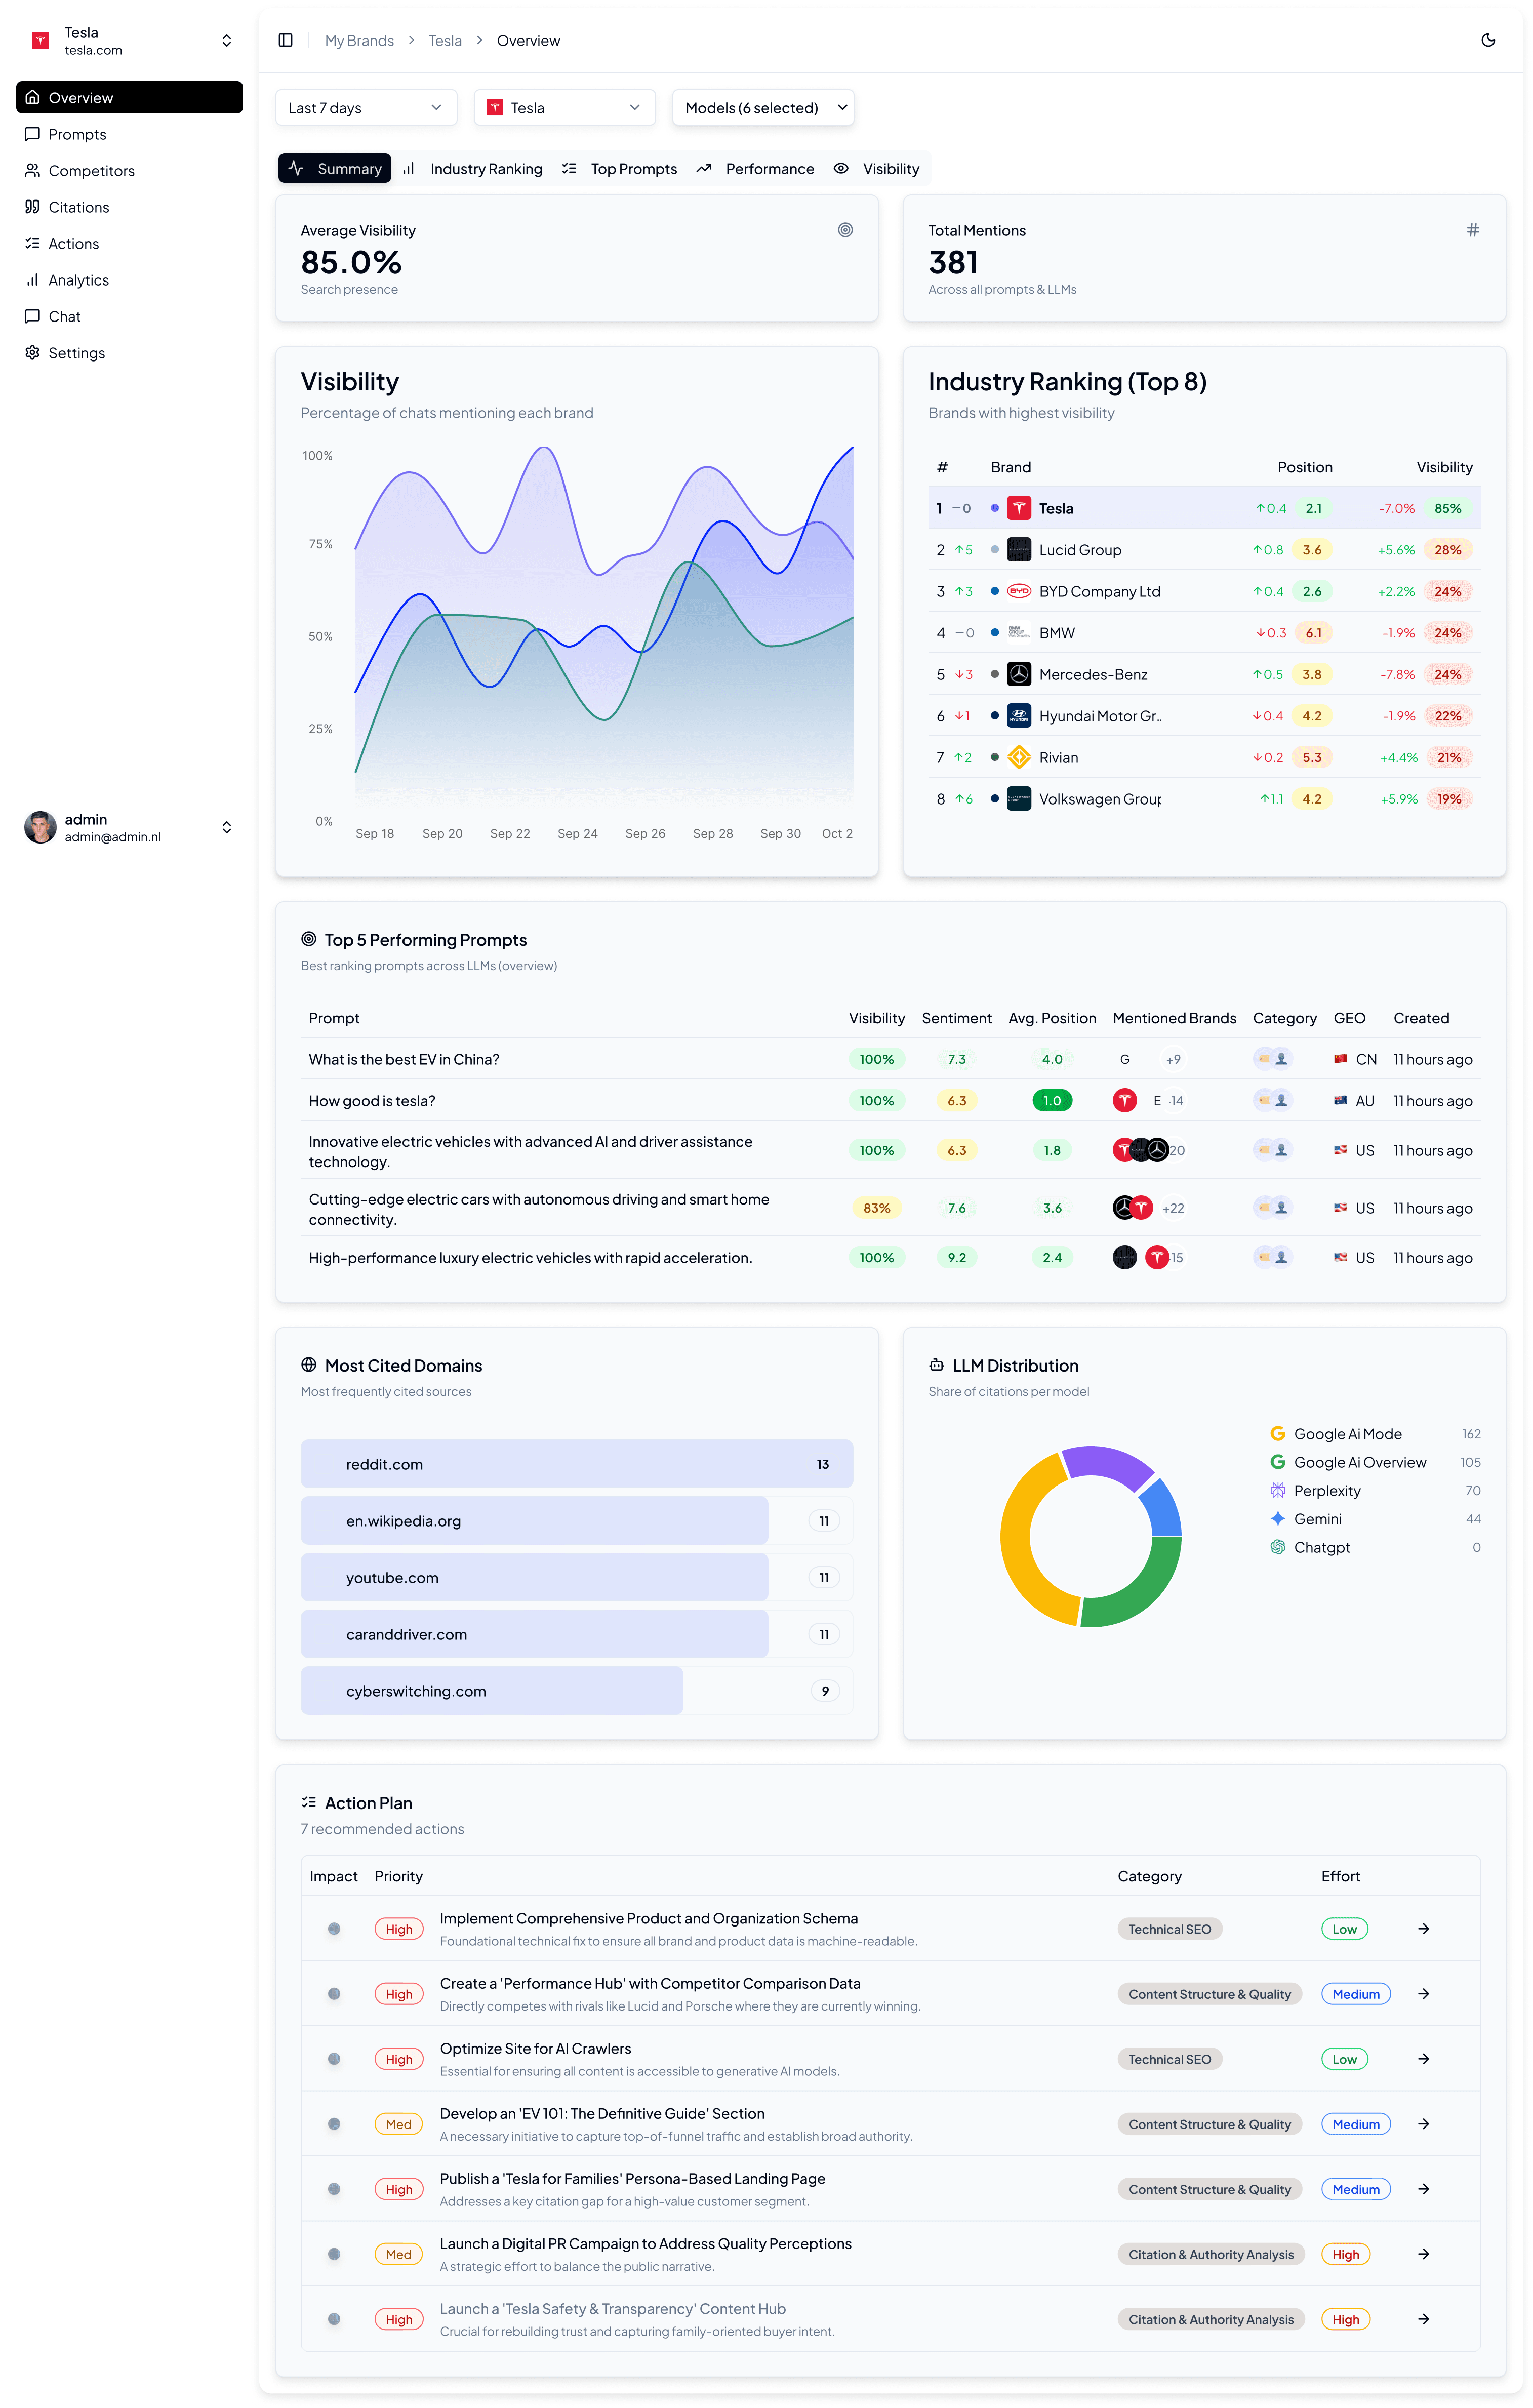This screenshot has width=1533, height=2408.
Task: Open the Competitors sidebar page
Action: (x=91, y=171)
